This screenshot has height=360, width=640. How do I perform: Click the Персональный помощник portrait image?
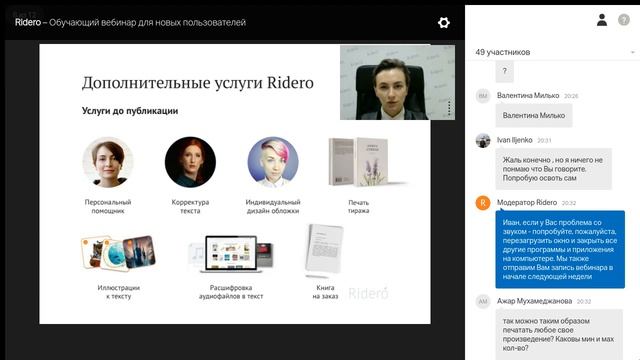(x=108, y=162)
